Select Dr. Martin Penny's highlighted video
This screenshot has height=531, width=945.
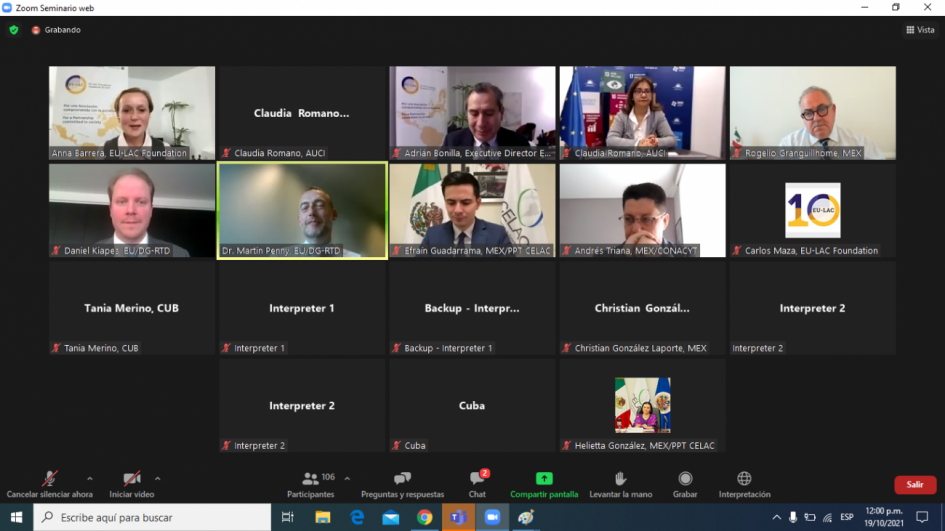pyautogui.click(x=302, y=210)
